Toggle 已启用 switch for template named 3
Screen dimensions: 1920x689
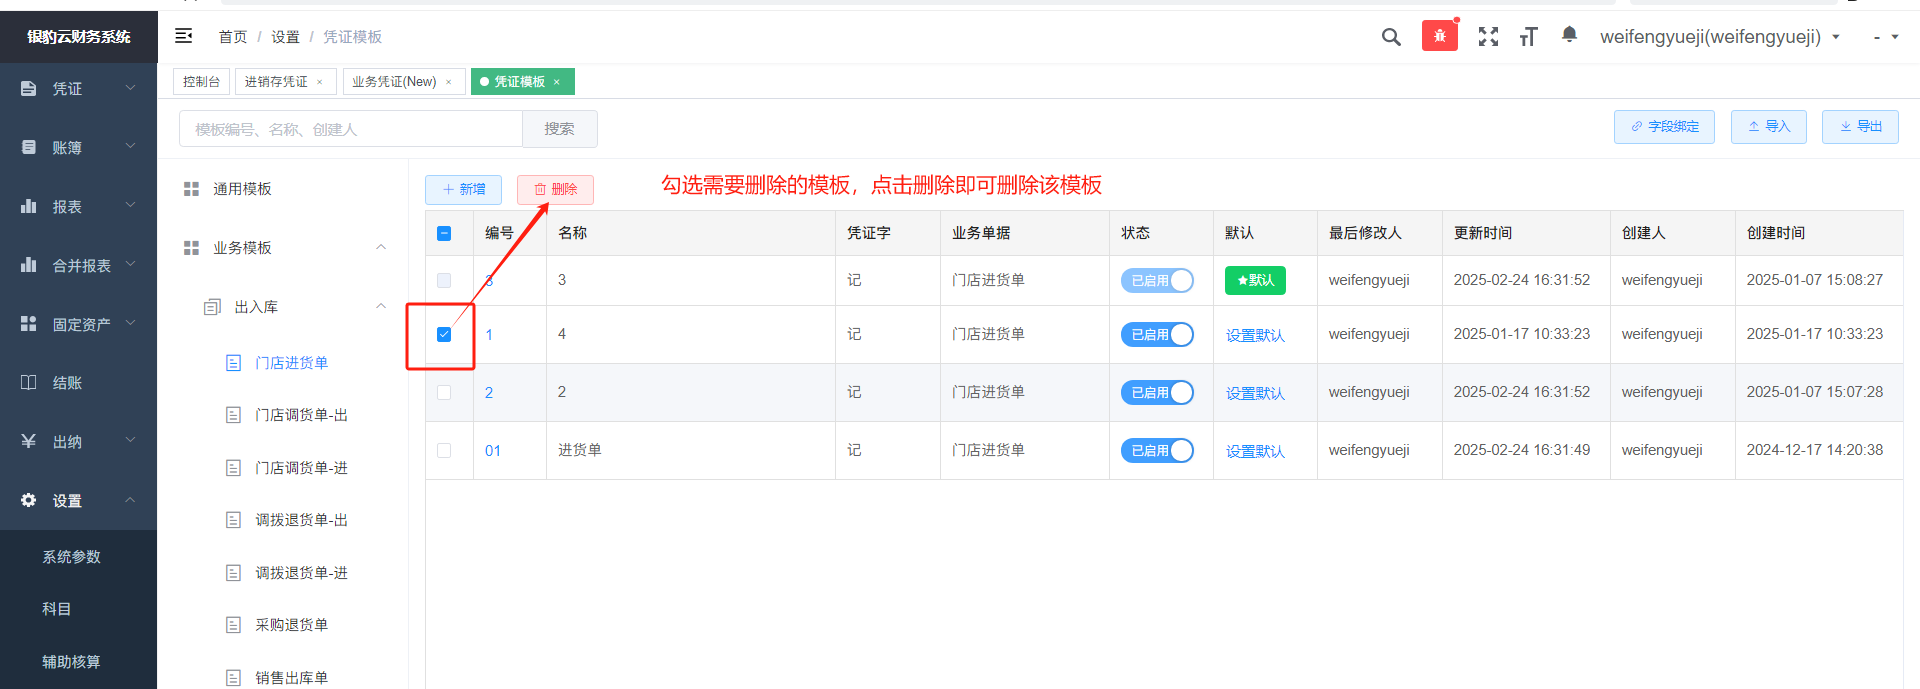pyautogui.click(x=1157, y=281)
